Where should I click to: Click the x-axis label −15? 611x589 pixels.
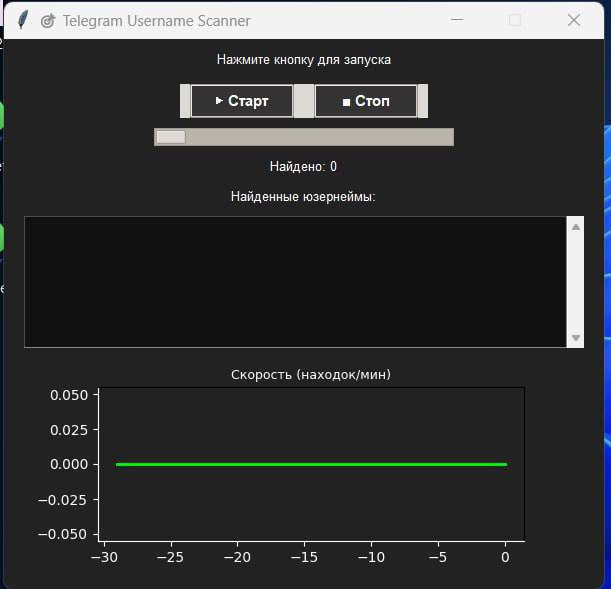point(304,557)
